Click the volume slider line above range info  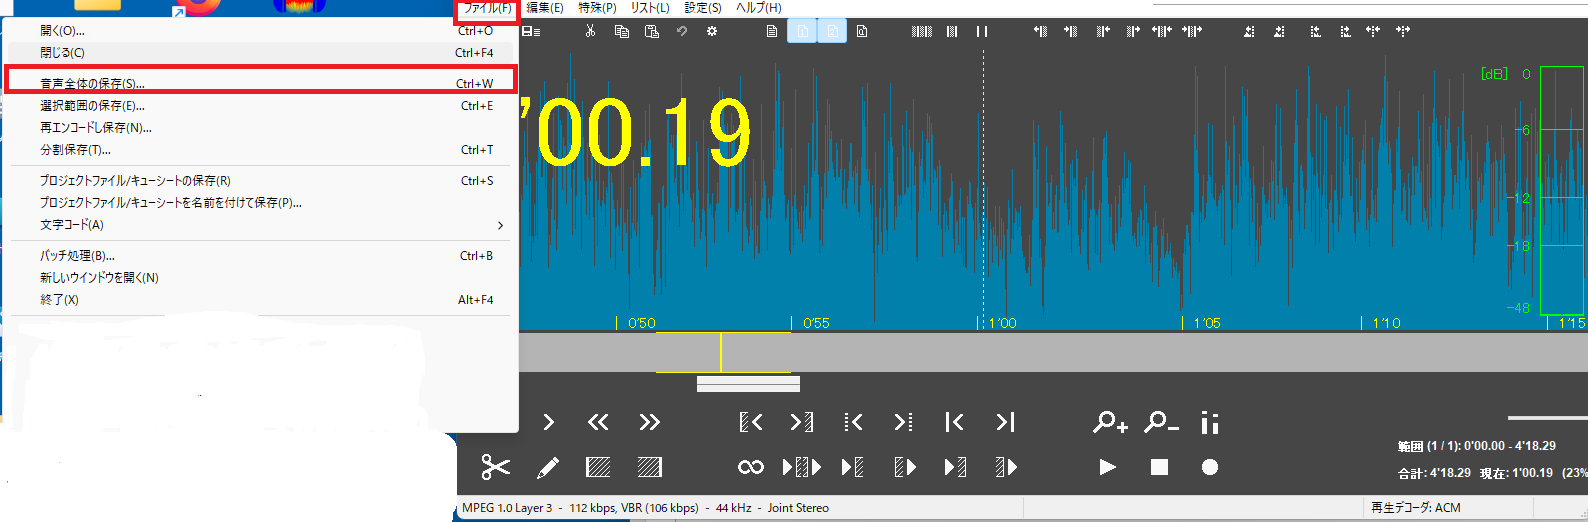point(1547,417)
